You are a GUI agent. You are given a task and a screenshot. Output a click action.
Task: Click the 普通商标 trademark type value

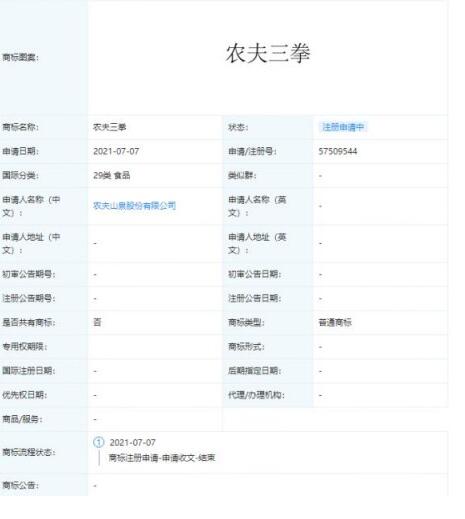pyautogui.click(x=335, y=322)
